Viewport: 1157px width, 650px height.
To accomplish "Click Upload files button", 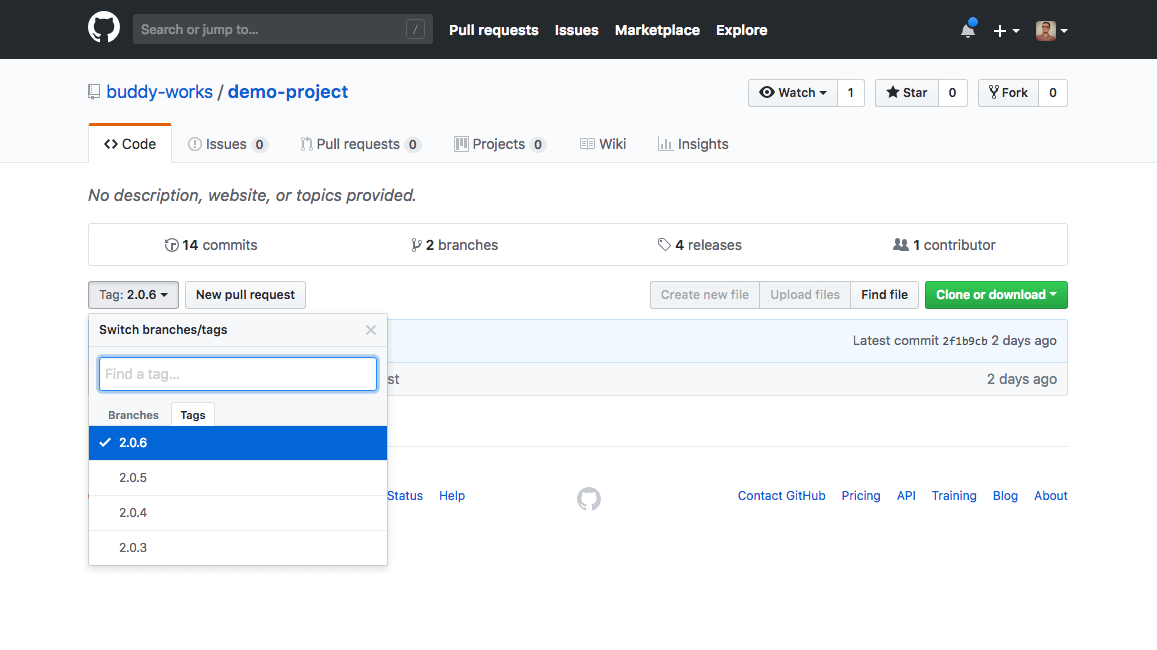I will click(805, 295).
